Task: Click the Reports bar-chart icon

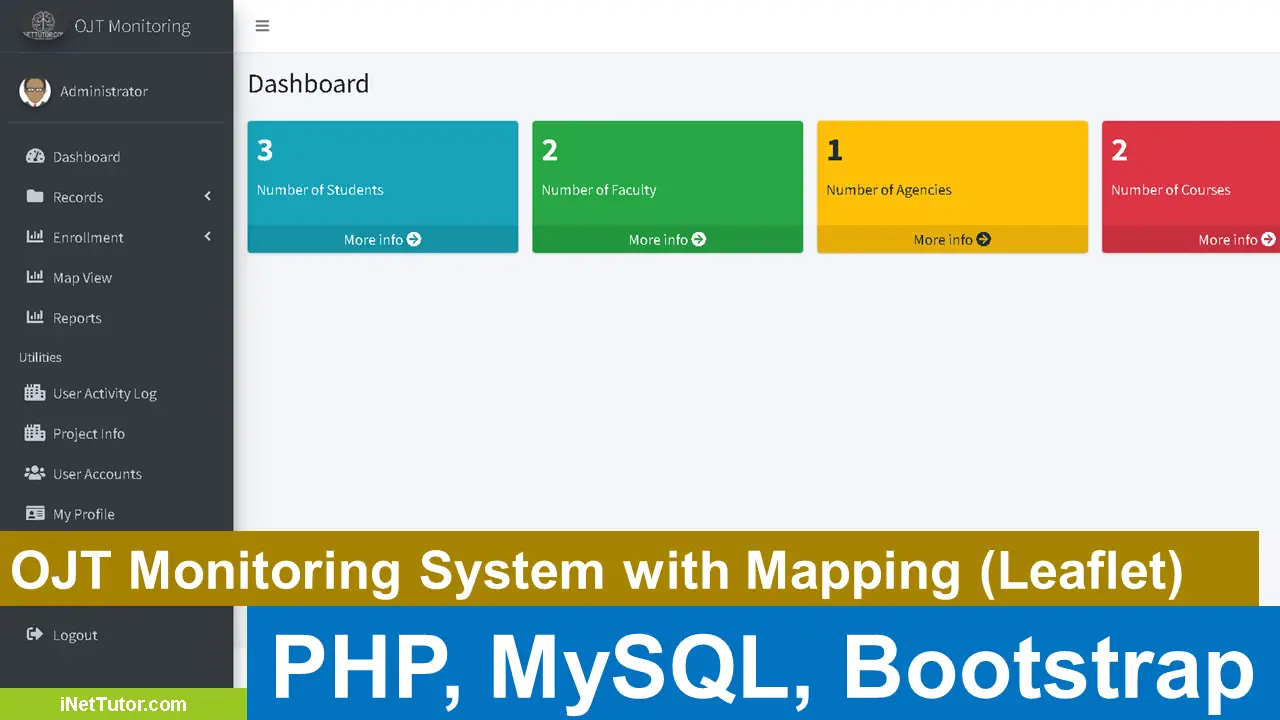Action: pyautogui.click(x=35, y=317)
